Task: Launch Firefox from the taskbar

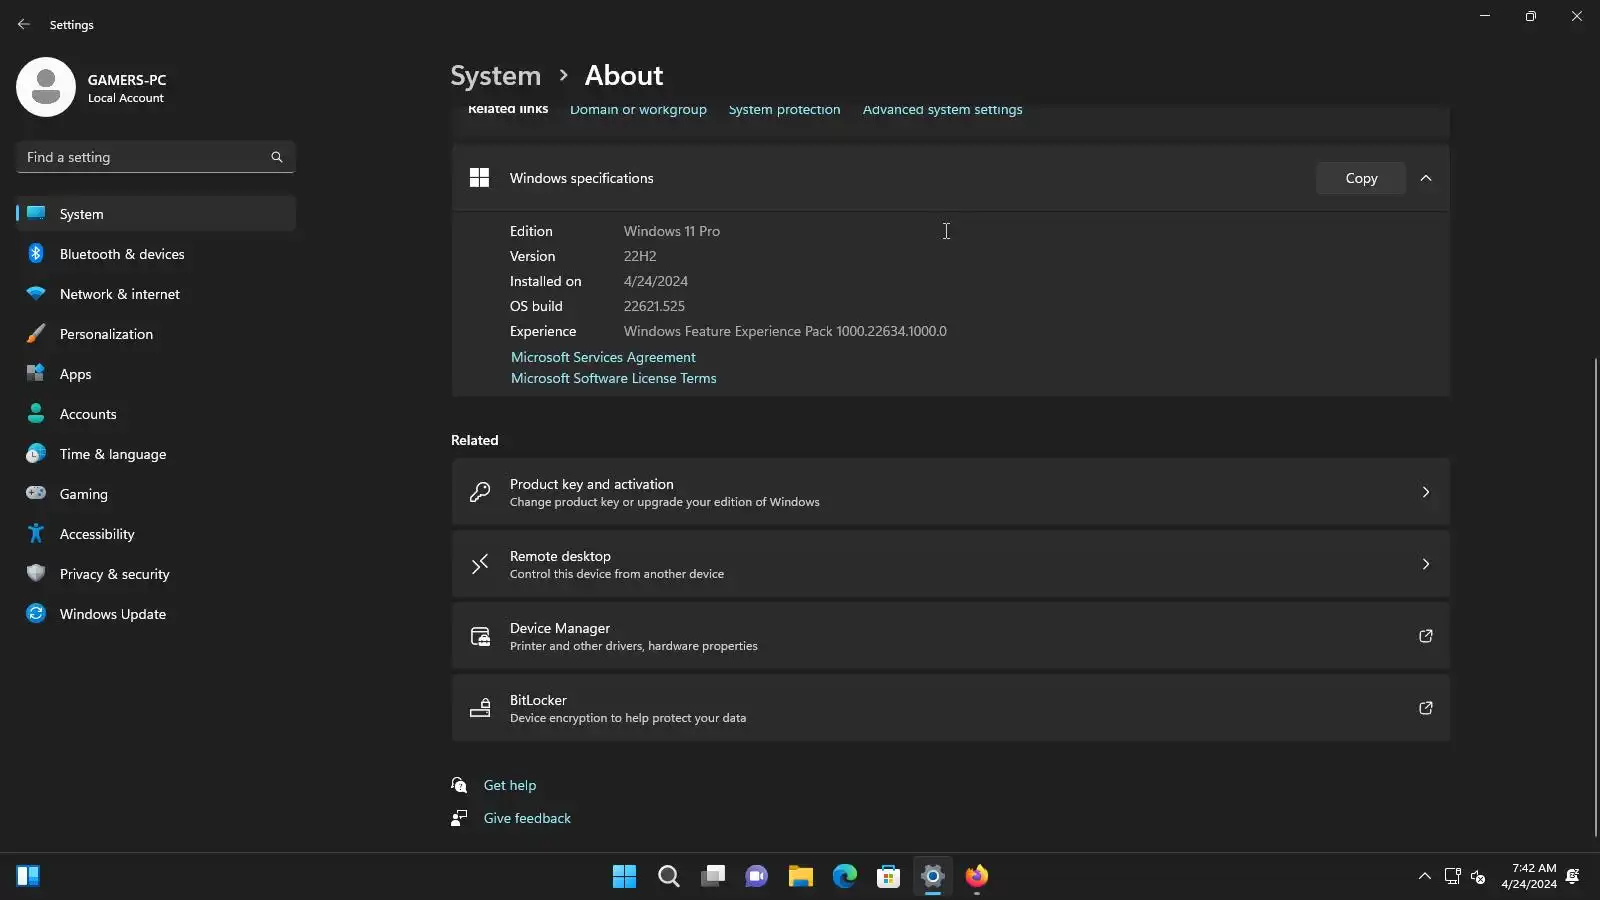Action: point(977,876)
